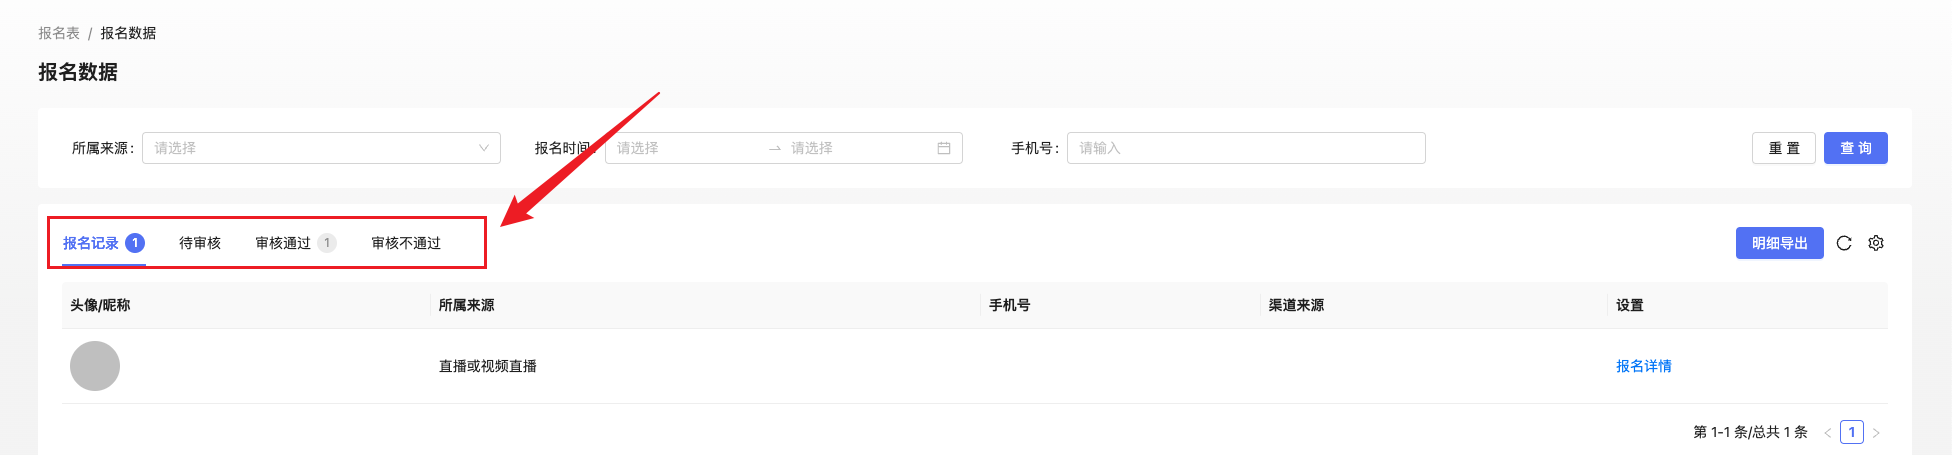Click the user avatar thumbnail in the row
Viewport: 1952px width, 455px height.
95,366
